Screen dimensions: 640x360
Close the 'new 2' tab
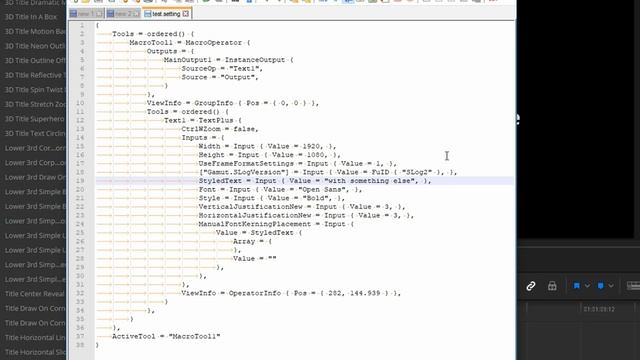(136, 14)
